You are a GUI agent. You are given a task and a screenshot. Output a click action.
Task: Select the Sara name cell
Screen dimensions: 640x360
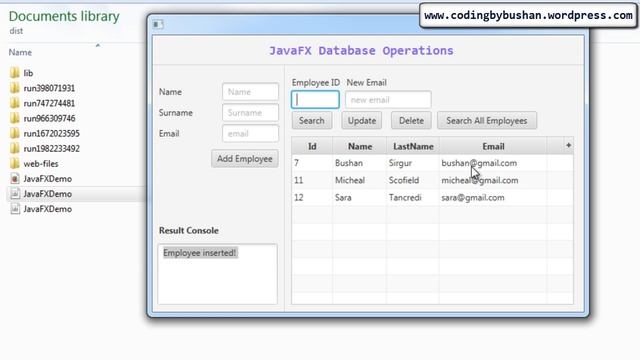click(360, 198)
